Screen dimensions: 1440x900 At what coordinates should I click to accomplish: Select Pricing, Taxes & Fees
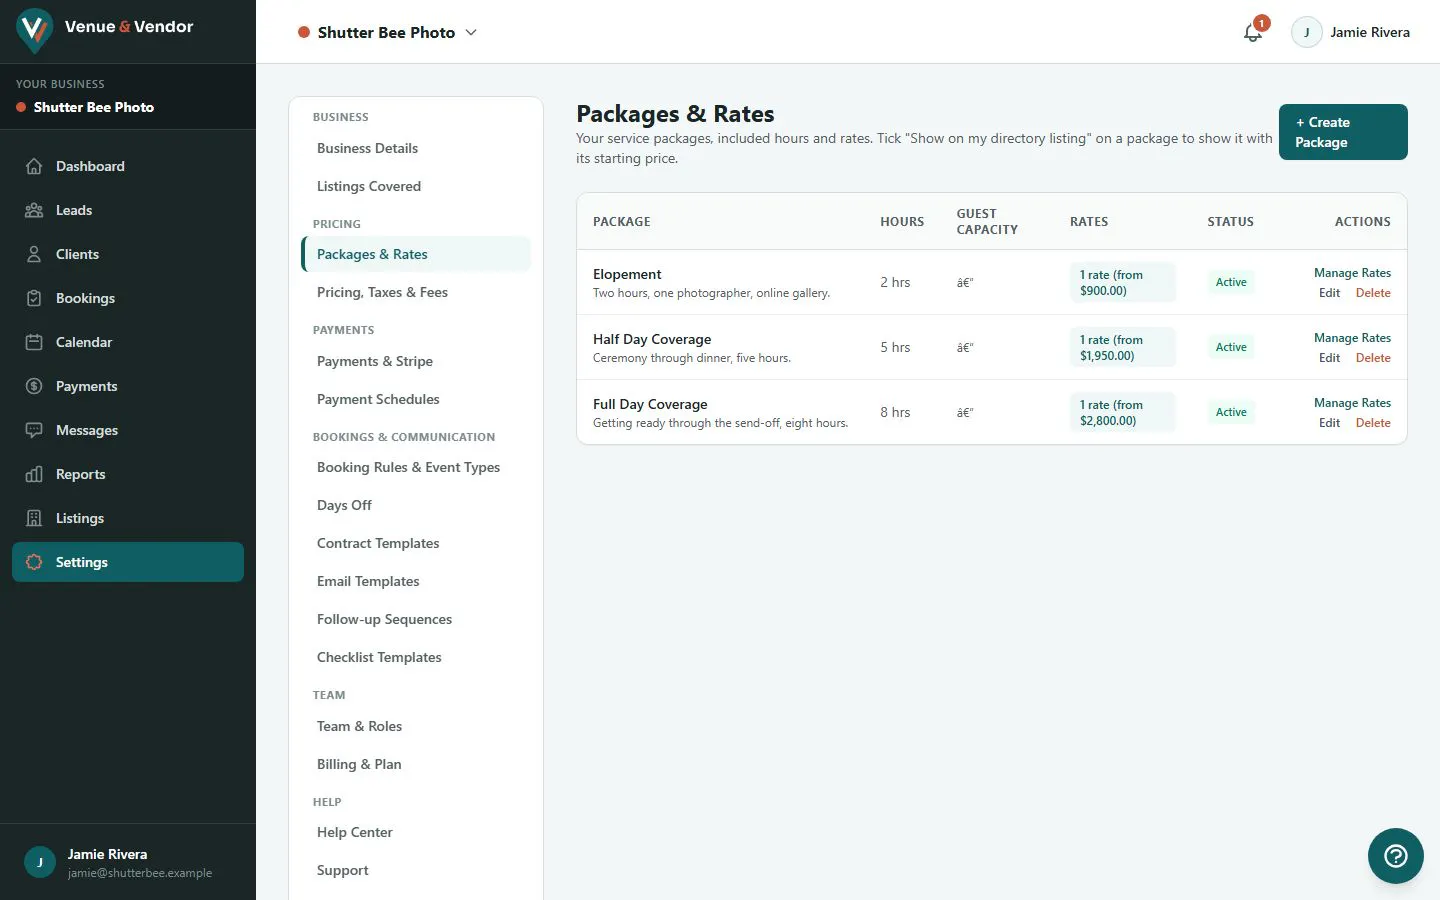coord(416,292)
